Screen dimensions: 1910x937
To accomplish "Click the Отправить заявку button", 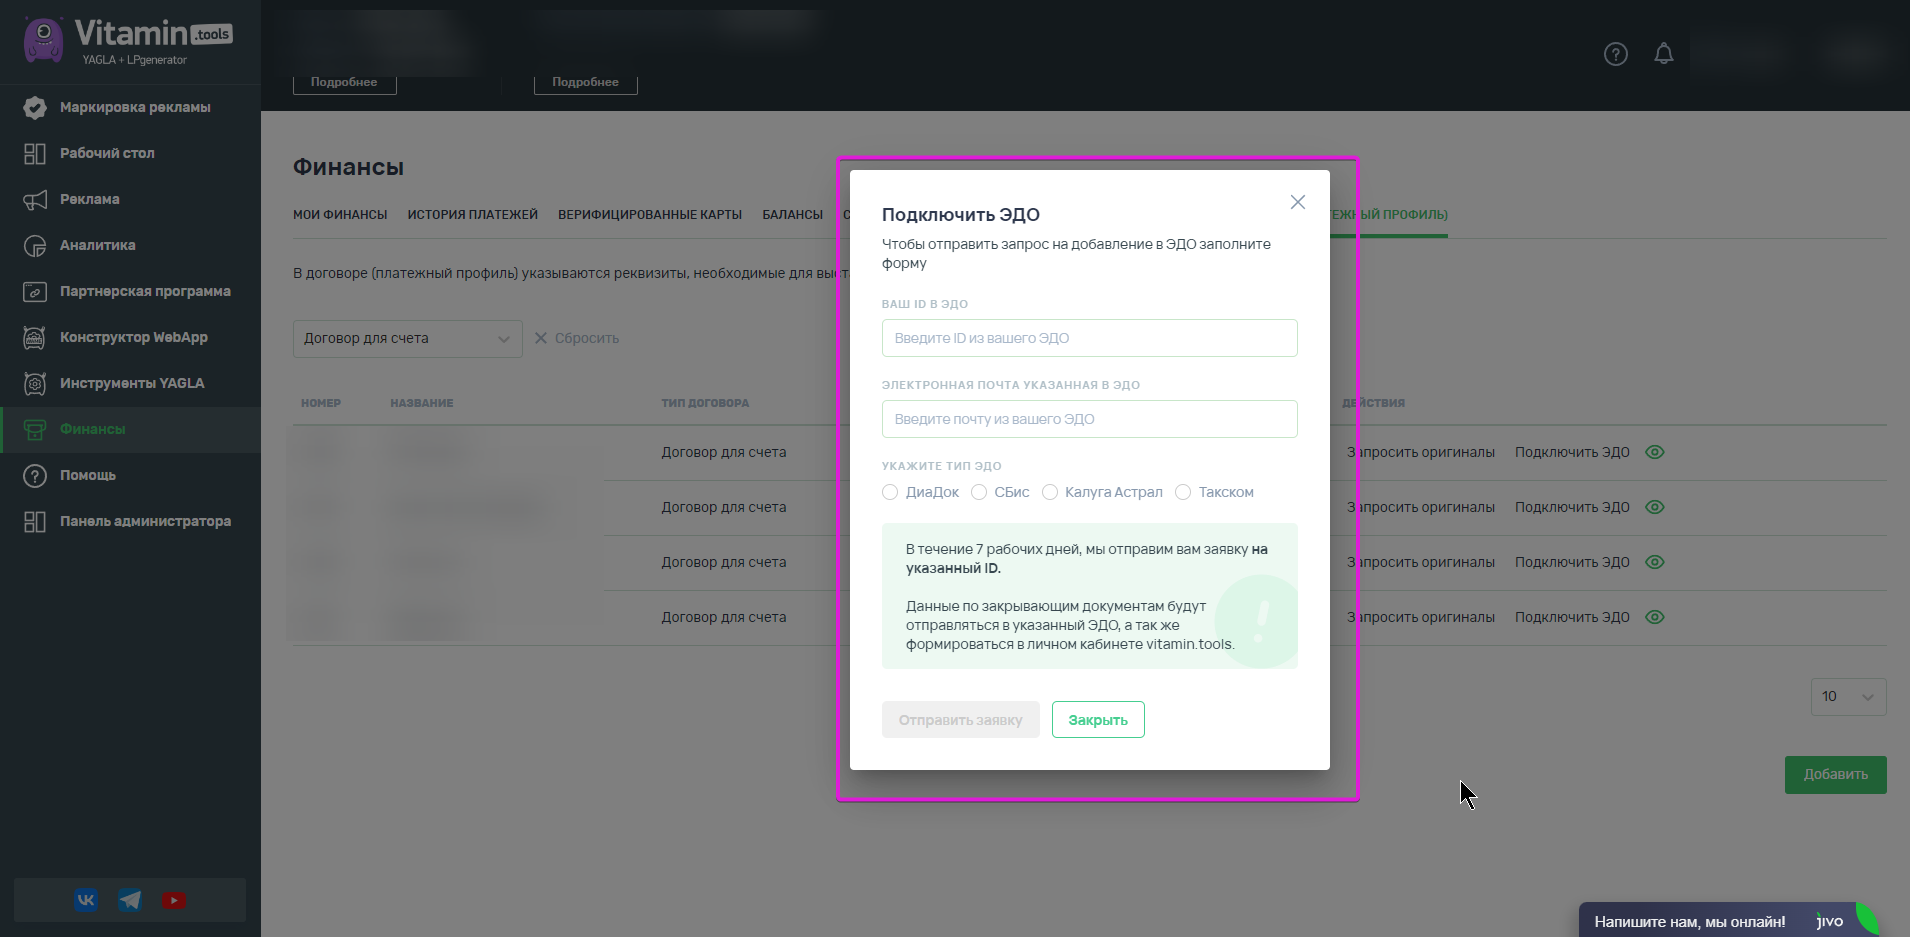I will tap(961, 720).
